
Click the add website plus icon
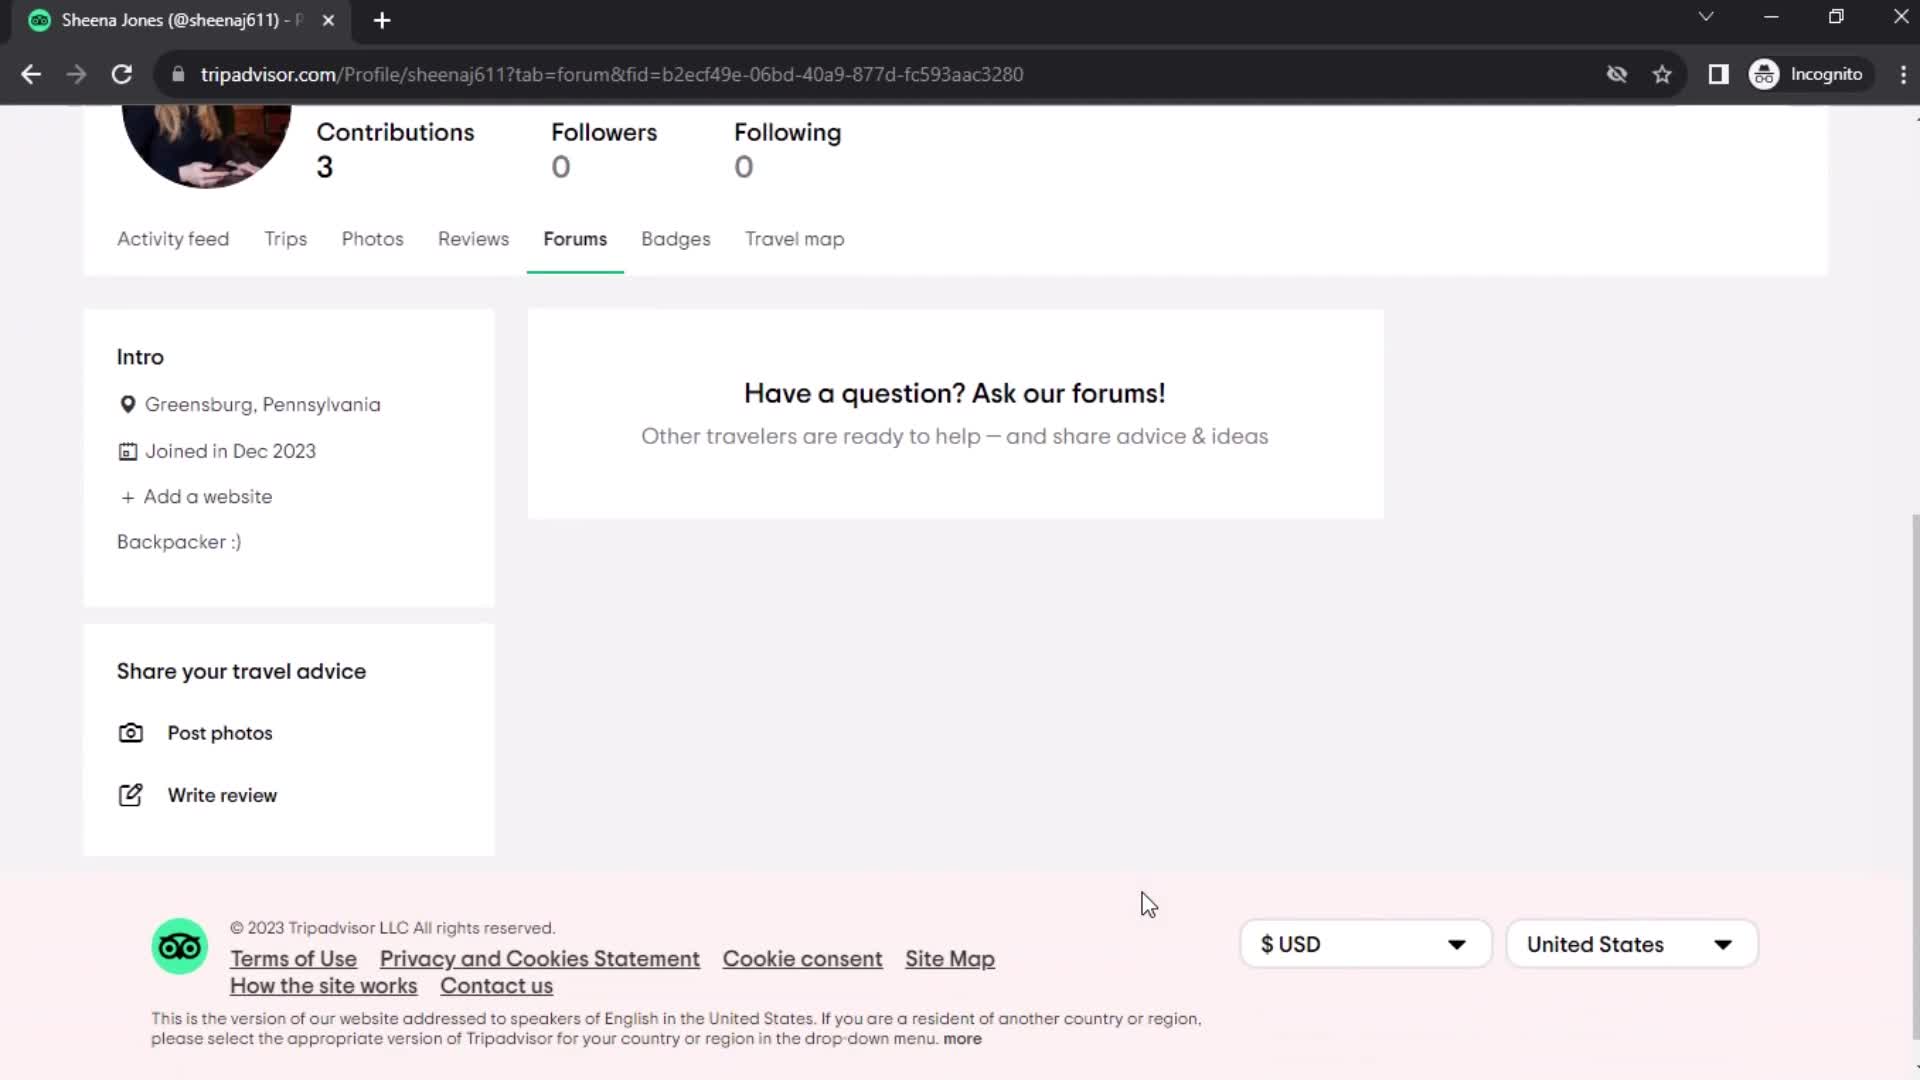[x=127, y=497]
